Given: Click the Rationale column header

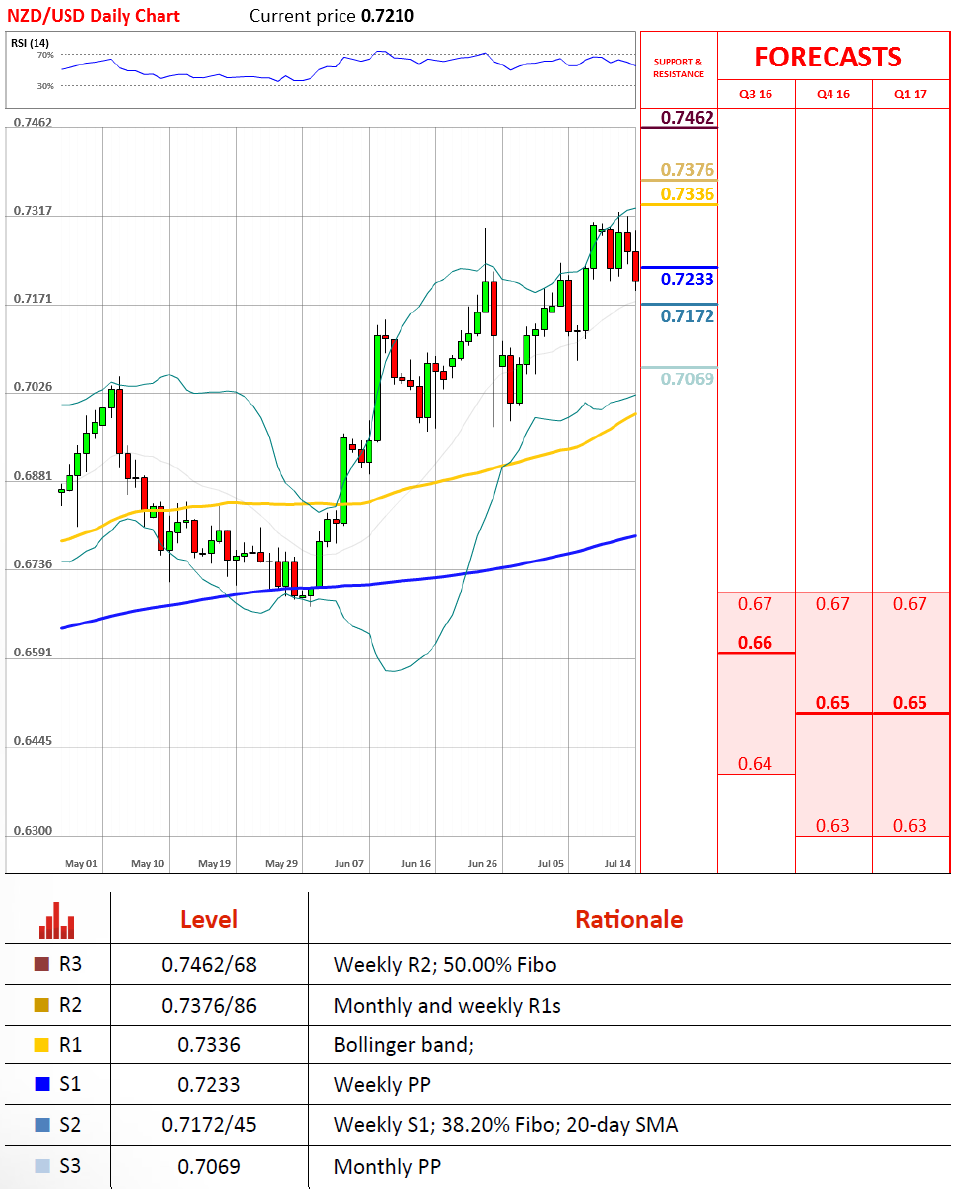Looking at the screenshot, I should tap(629, 920).
